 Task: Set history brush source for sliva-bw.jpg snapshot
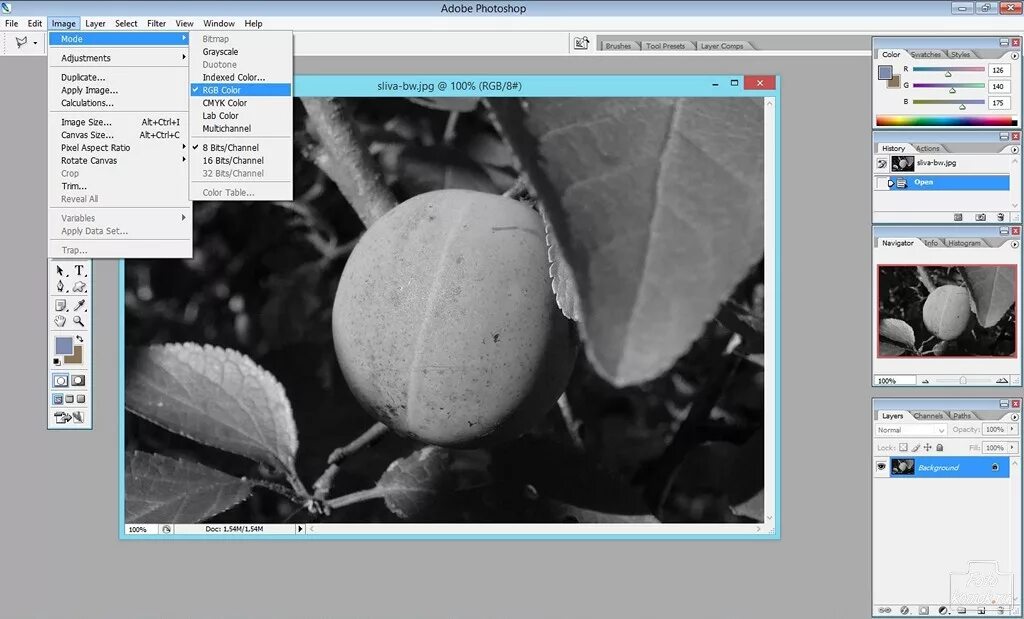[x=882, y=164]
